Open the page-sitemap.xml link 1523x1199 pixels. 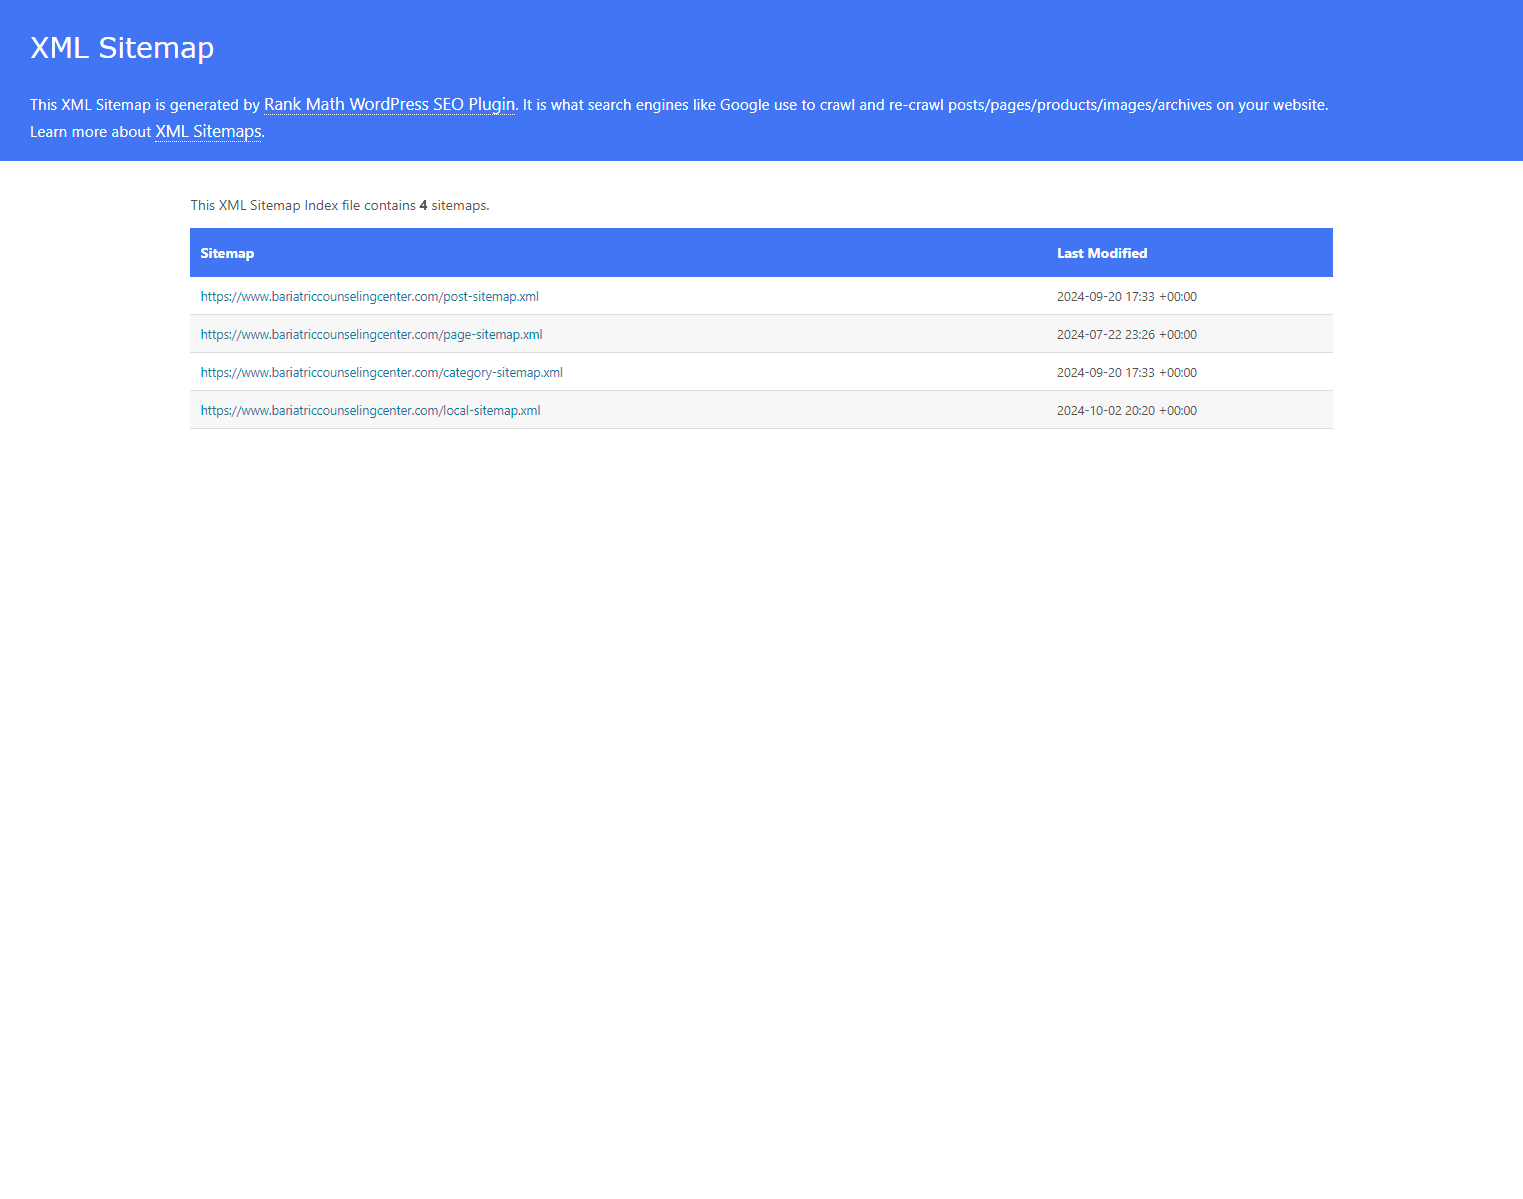pos(372,334)
